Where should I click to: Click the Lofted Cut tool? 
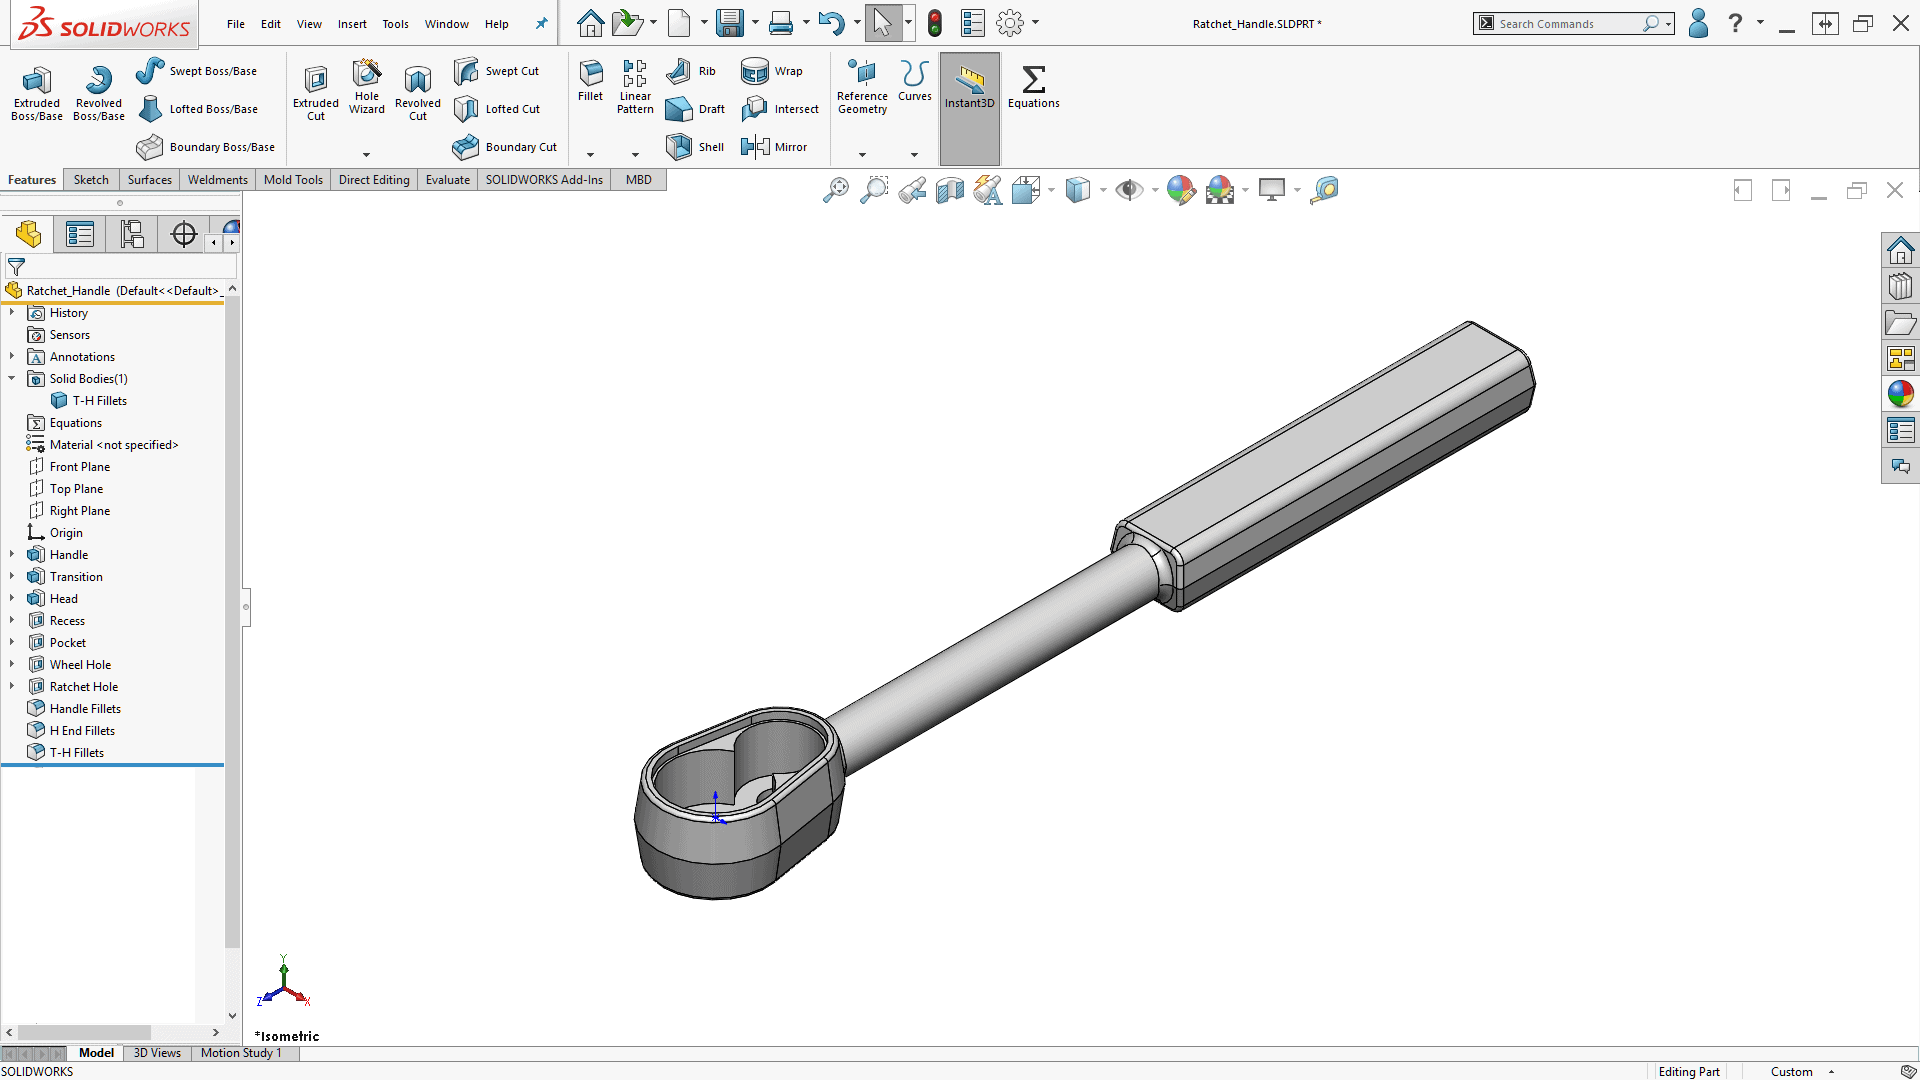pyautogui.click(x=497, y=109)
